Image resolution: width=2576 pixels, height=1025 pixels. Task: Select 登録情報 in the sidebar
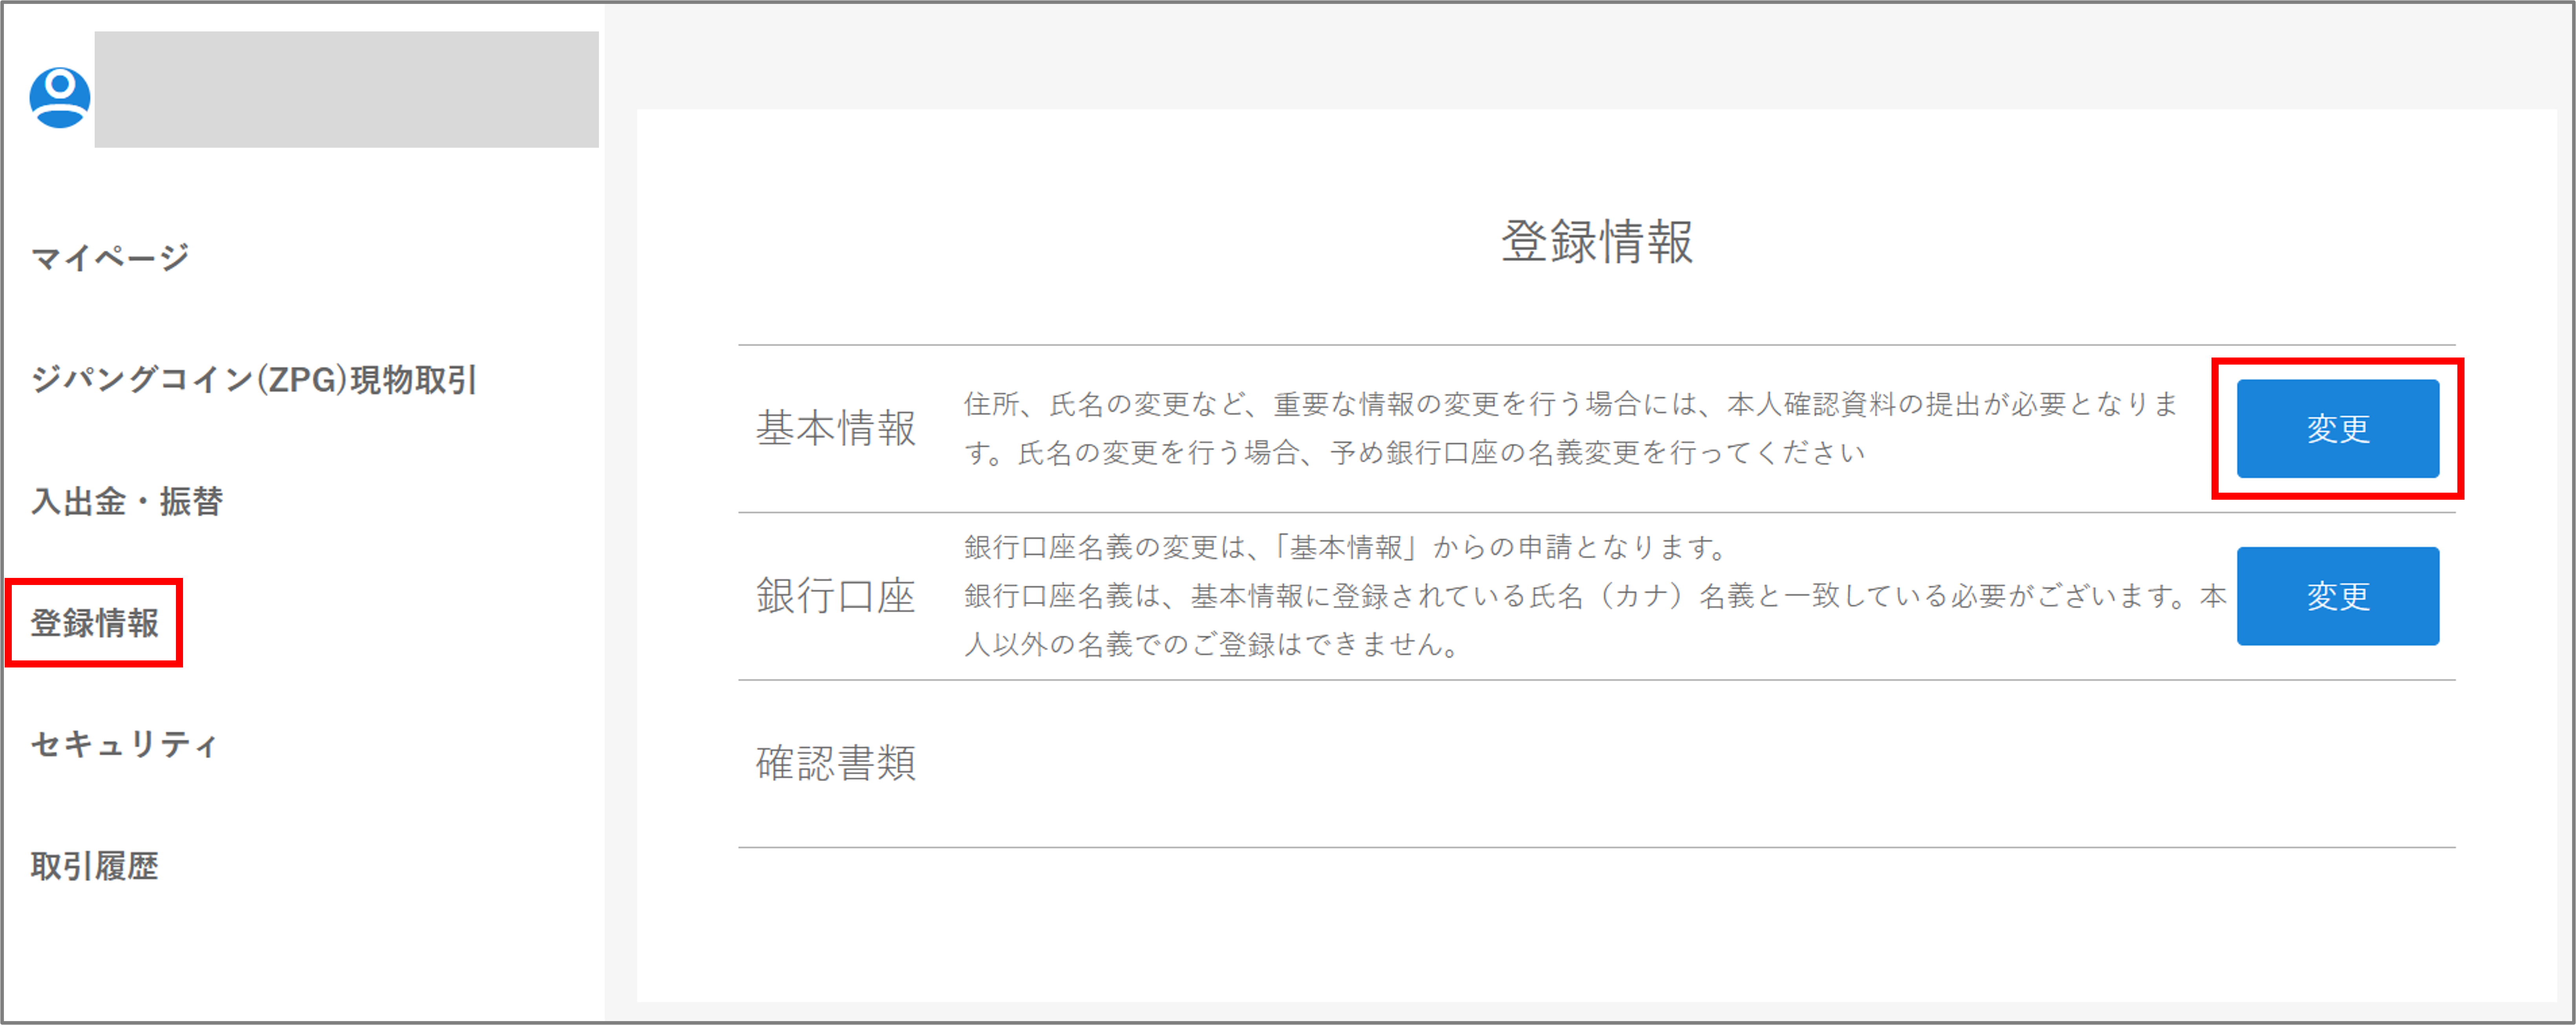coord(95,623)
